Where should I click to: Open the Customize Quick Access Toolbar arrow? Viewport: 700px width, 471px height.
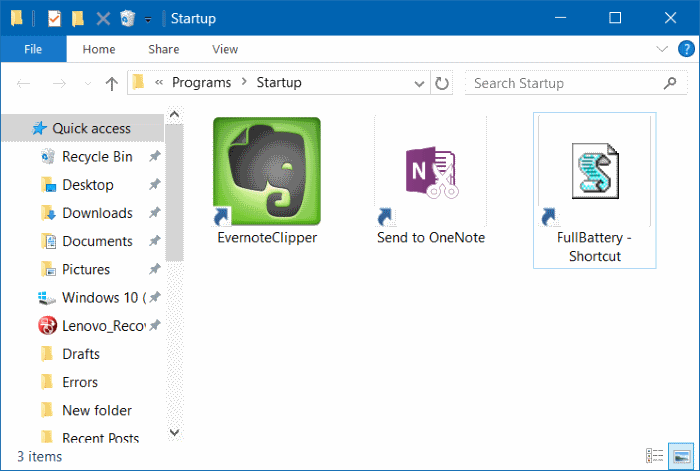(x=148, y=20)
